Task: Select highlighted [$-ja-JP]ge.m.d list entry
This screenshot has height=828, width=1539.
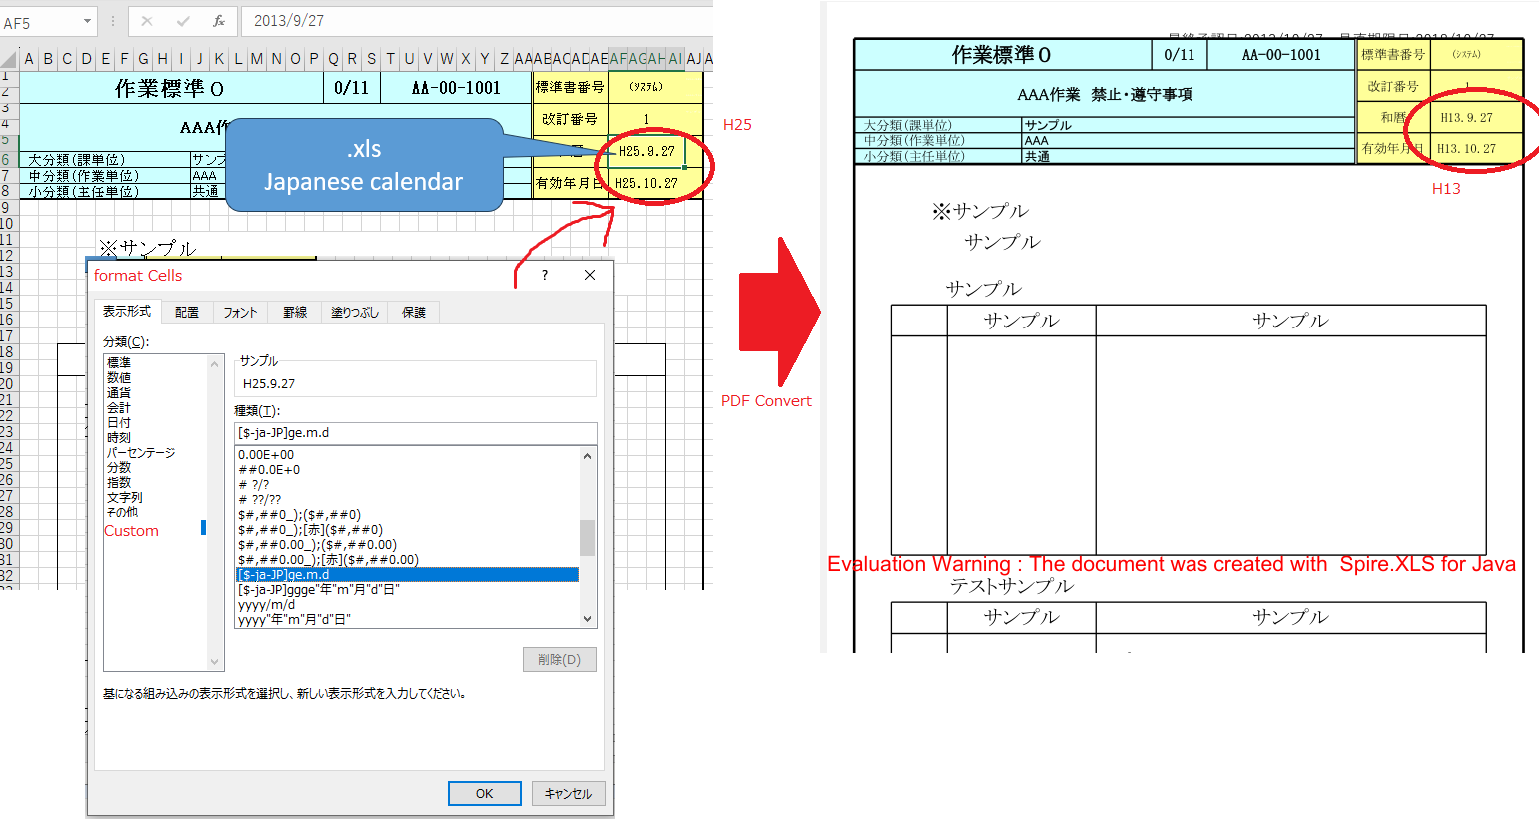Action: click(x=407, y=574)
